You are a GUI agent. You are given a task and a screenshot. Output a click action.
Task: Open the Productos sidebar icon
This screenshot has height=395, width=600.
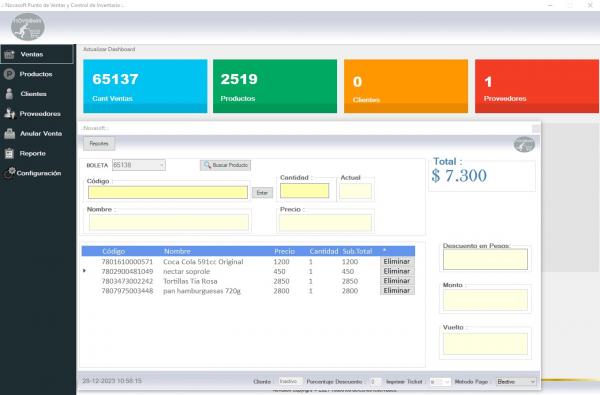click(x=9, y=74)
